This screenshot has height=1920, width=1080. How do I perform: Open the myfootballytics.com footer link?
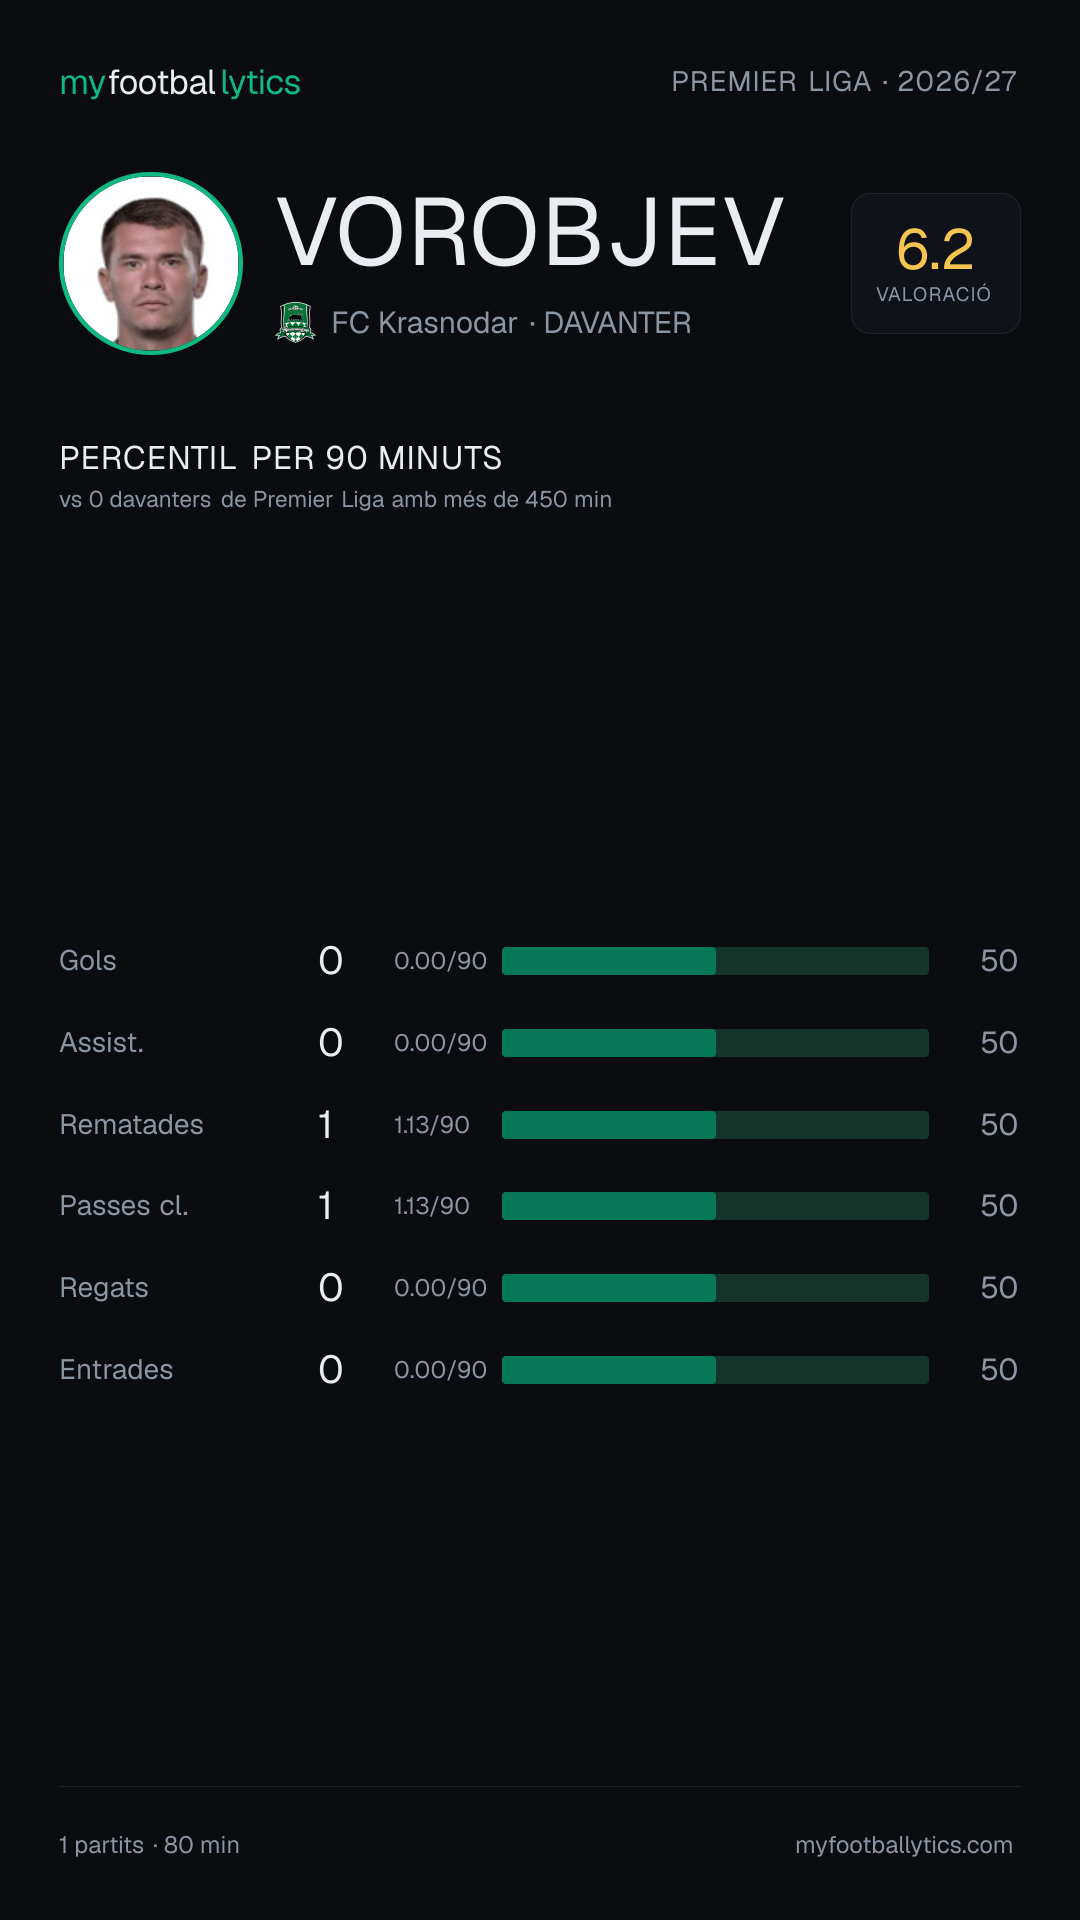point(904,1845)
